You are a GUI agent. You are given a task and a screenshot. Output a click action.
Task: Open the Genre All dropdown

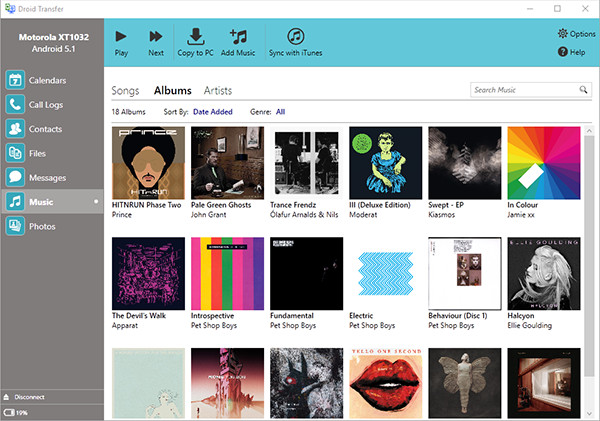[280, 112]
